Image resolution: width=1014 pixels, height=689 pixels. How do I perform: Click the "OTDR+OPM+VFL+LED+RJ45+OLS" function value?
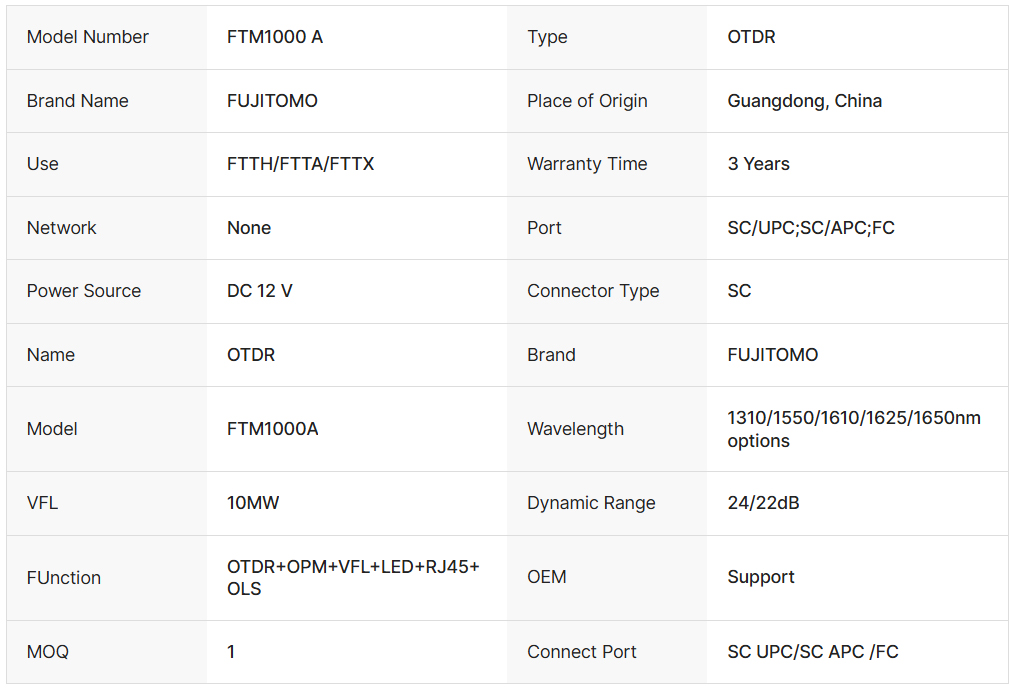click(x=353, y=578)
